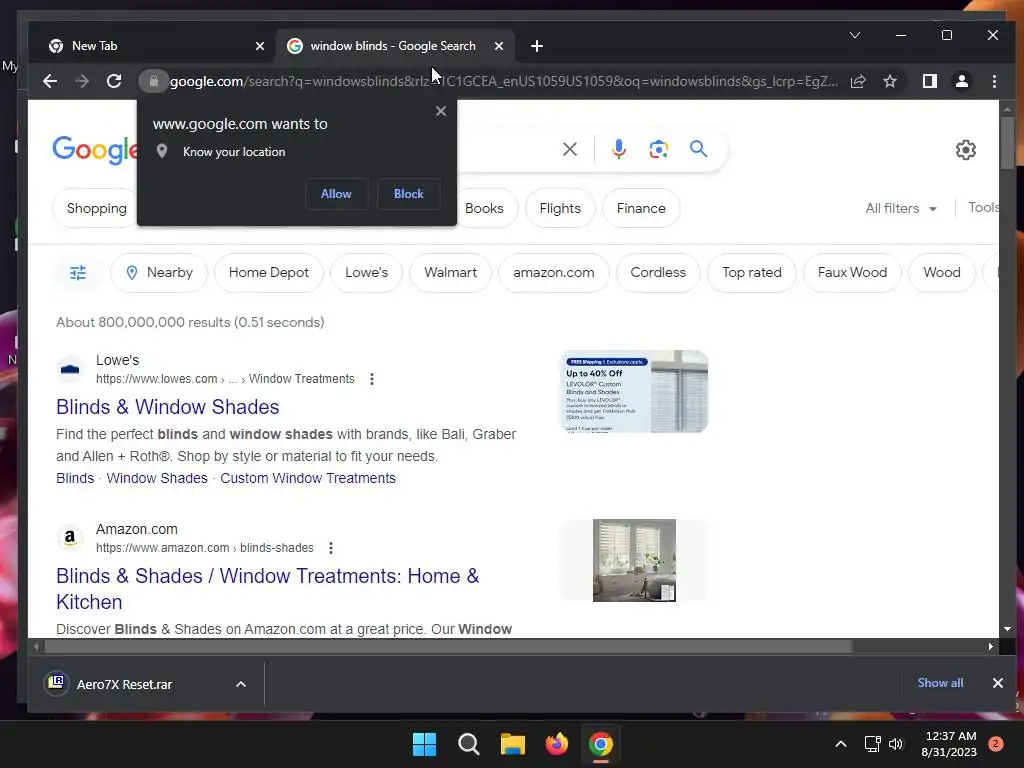Bookmark this page with star icon
Viewport: 1024px width, 768px height.
[889, 81]
